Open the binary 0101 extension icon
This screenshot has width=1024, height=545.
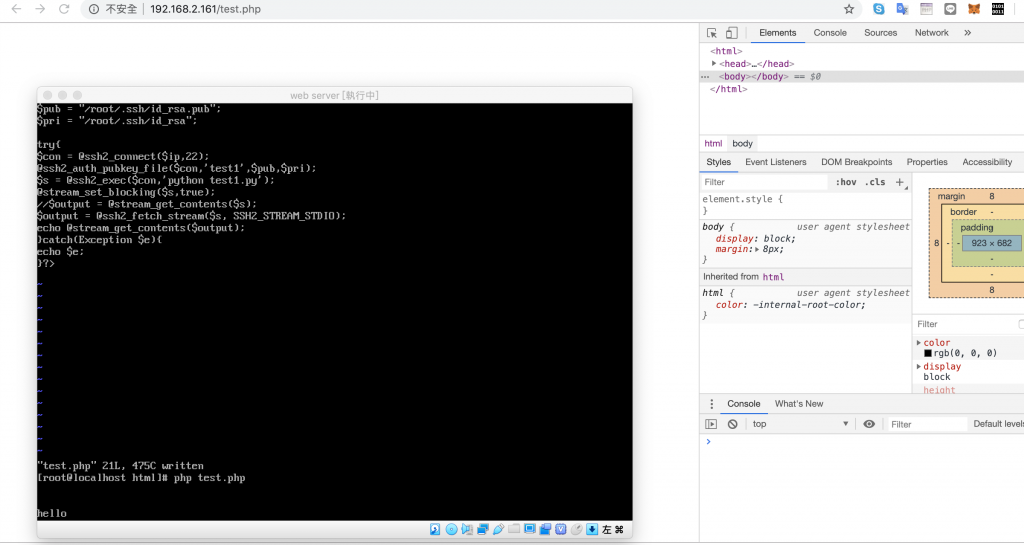[998, 8]
